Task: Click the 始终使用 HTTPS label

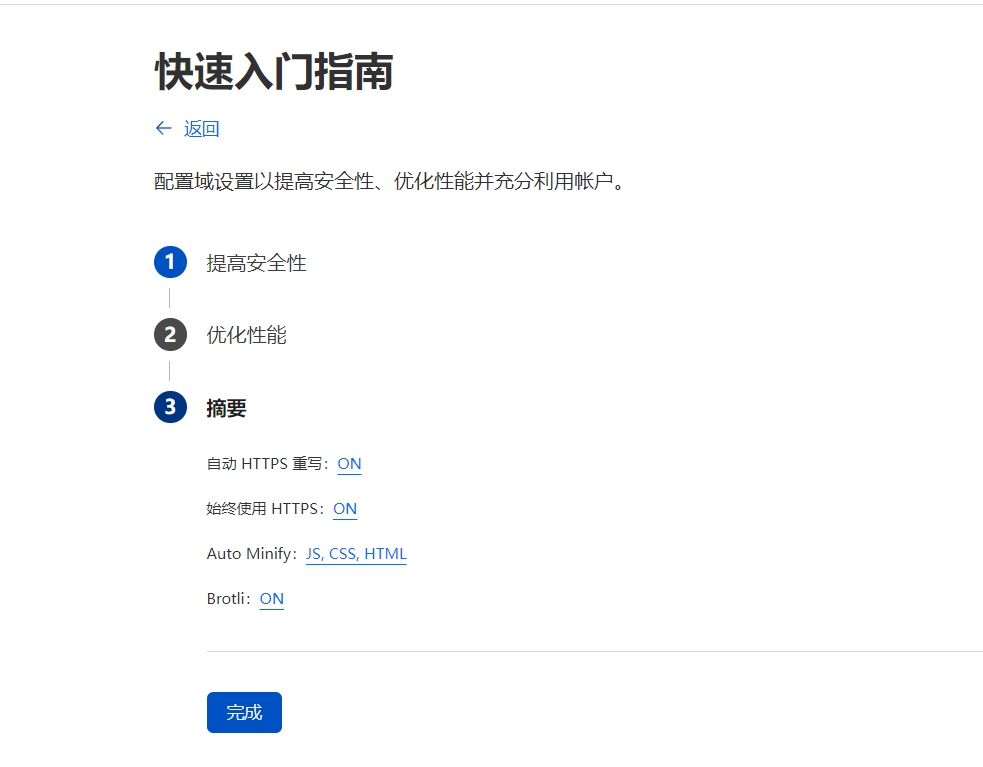Action: click(x=264, y=509)
